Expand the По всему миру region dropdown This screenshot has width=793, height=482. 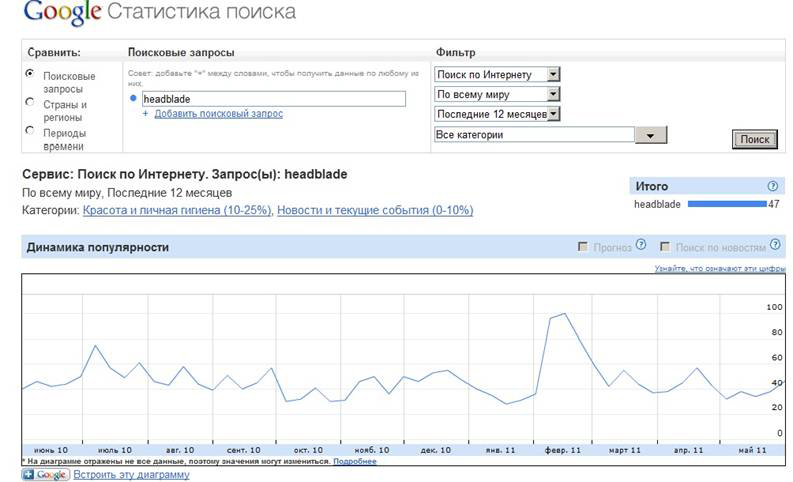coord(554,95)
